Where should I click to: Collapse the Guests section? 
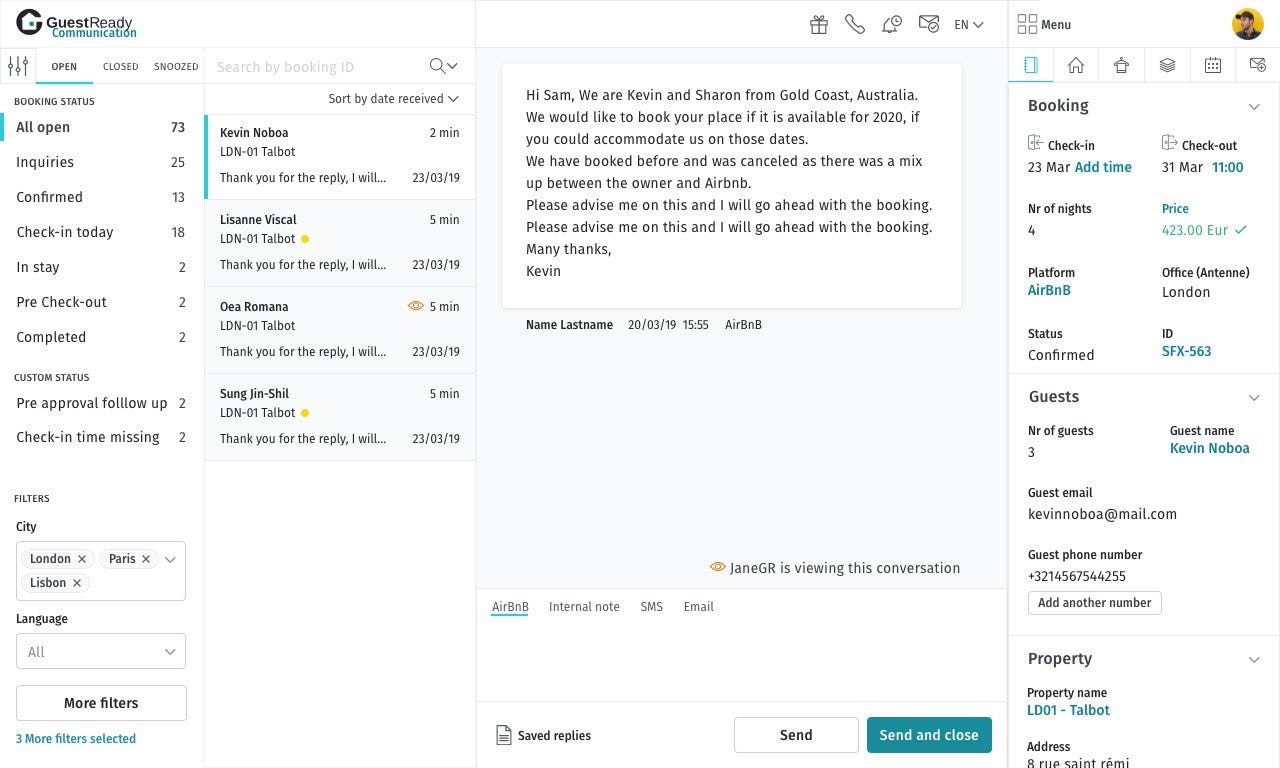1254,397
